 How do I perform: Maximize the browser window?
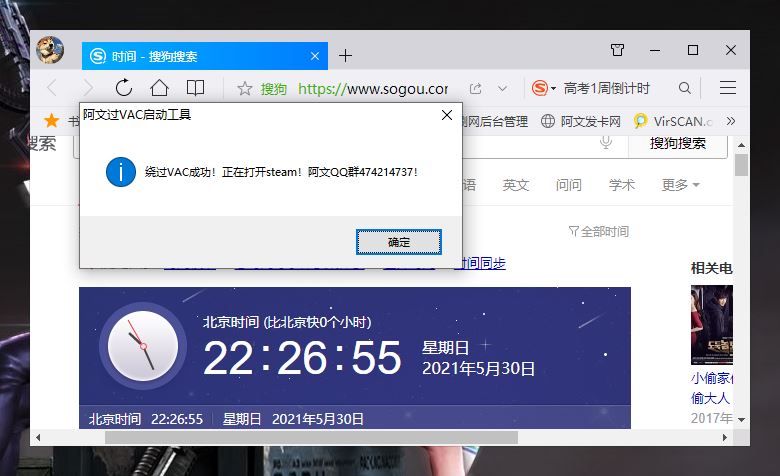[693, 50]
